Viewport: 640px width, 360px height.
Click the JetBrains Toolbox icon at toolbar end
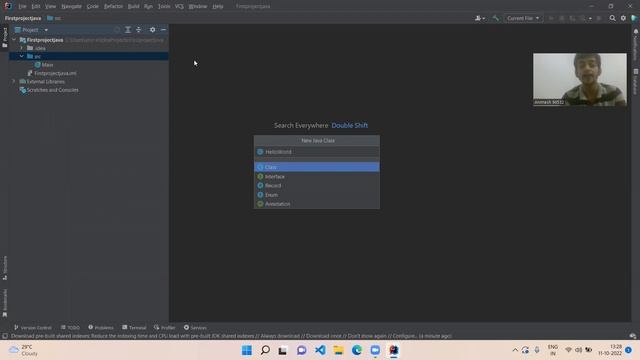(x=634, y=18)
